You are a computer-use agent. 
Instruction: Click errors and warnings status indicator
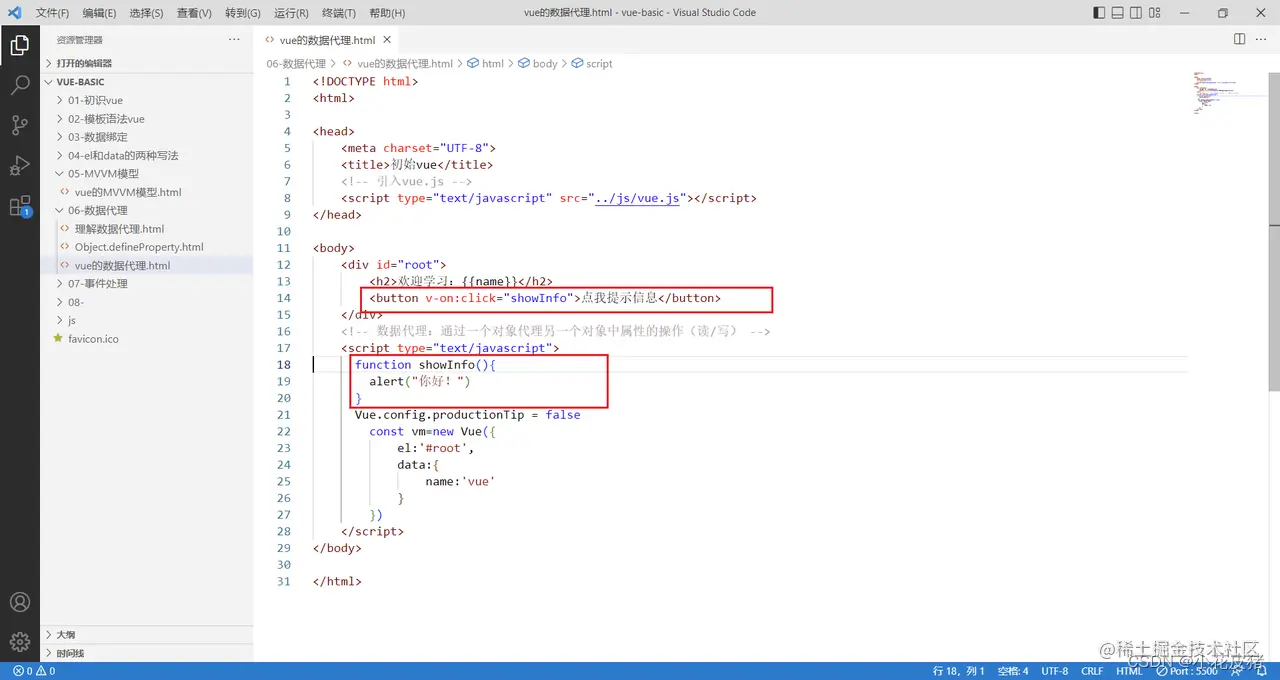click(34, 671)
